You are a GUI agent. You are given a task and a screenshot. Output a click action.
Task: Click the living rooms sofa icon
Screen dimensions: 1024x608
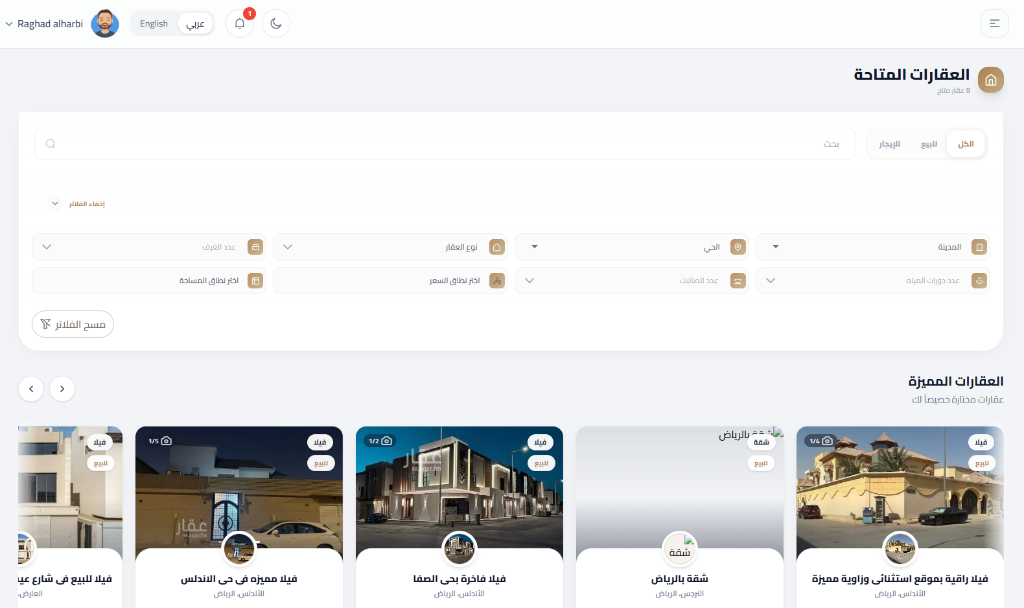(737, 280)
